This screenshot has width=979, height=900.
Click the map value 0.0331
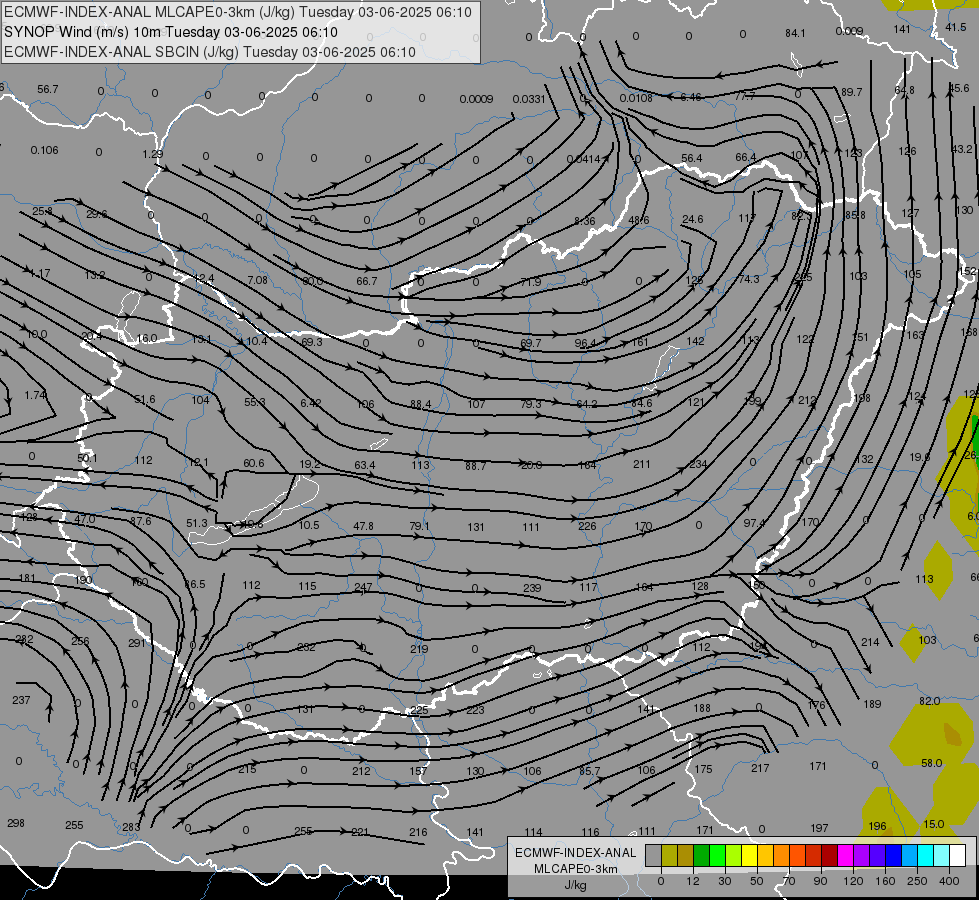[x=529, y=99]
